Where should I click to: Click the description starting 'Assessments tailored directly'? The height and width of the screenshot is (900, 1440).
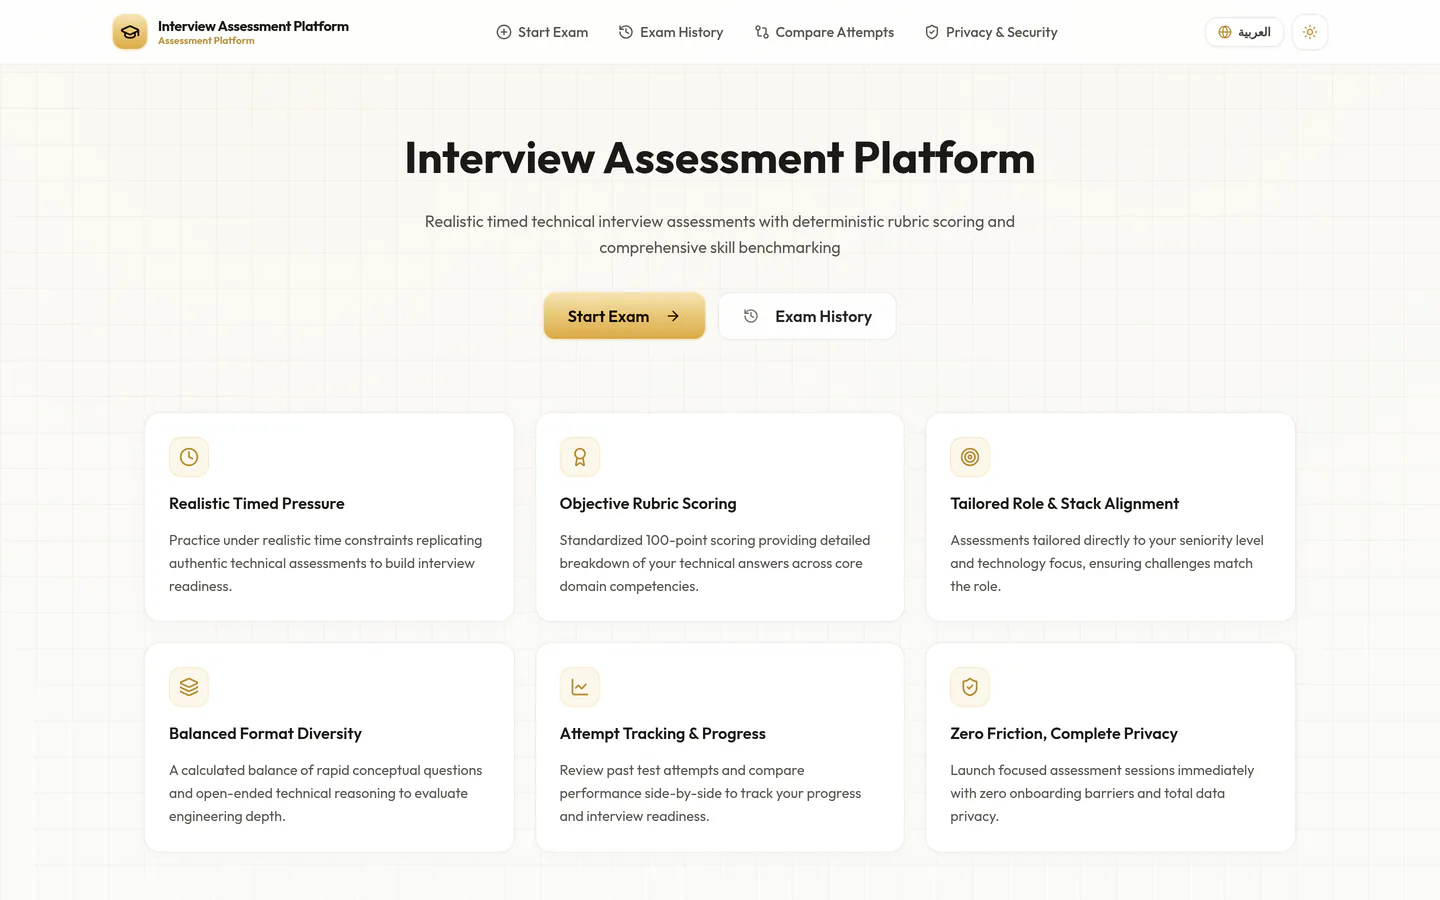coord(1107,563)
